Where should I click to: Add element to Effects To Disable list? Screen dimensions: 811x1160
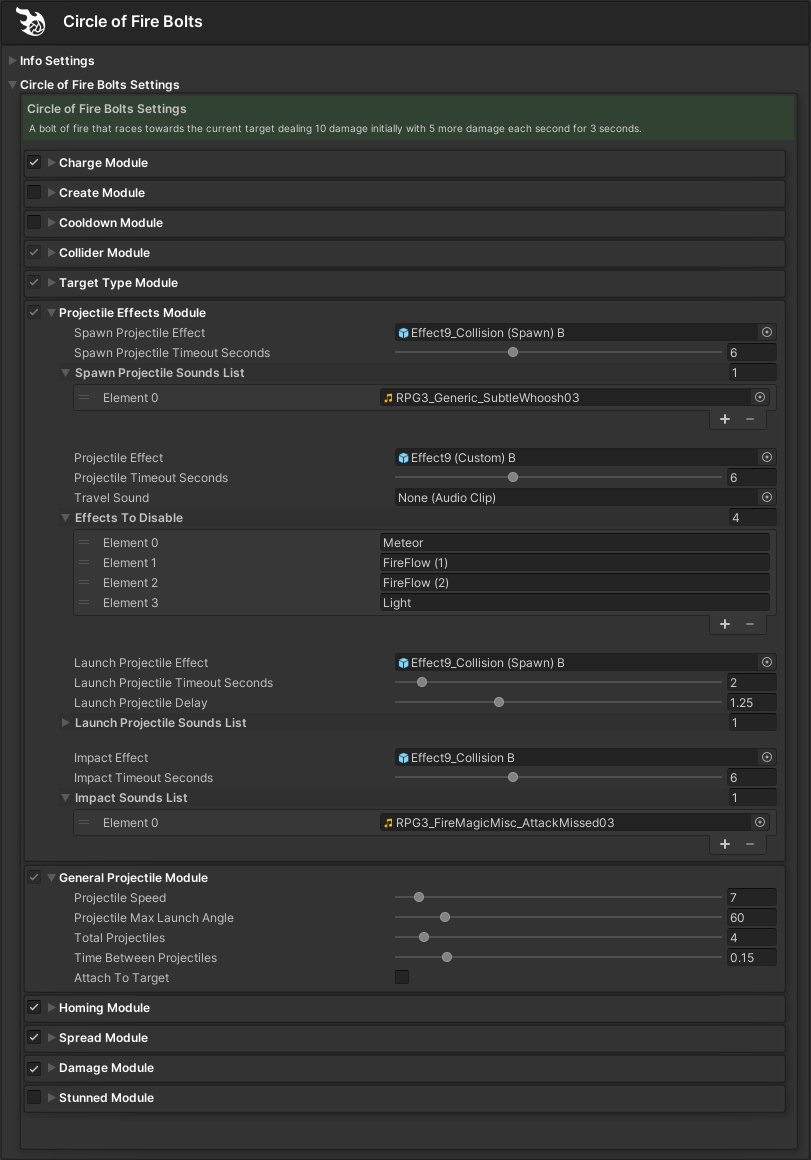tap(725, 624)
